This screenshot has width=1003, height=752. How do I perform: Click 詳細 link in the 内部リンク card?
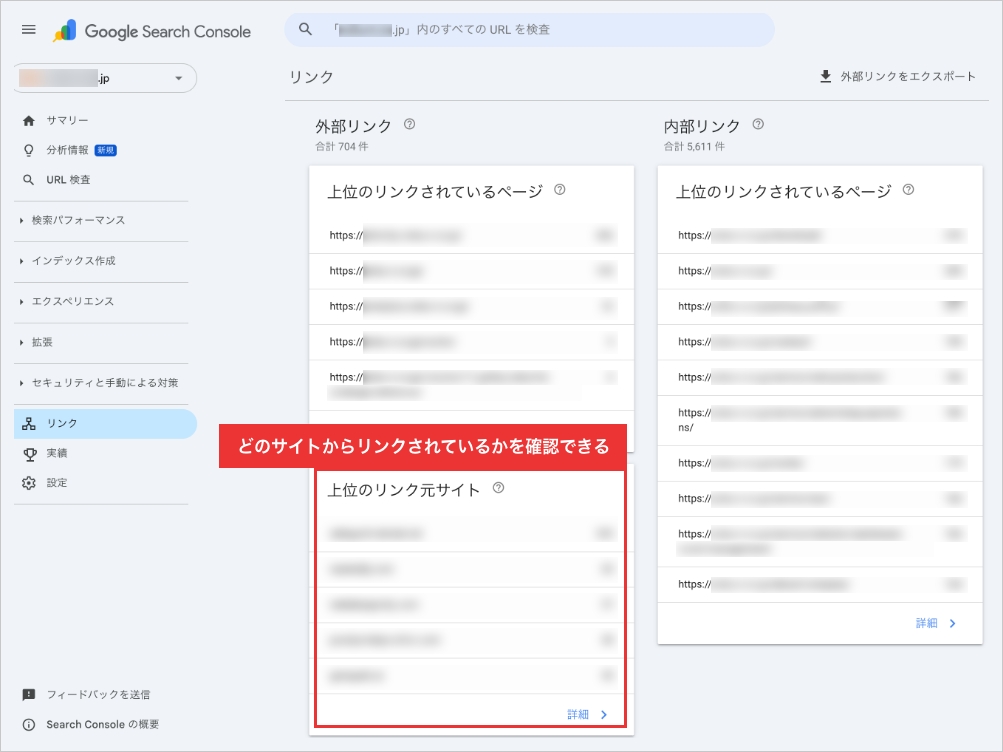coord(936,623)
